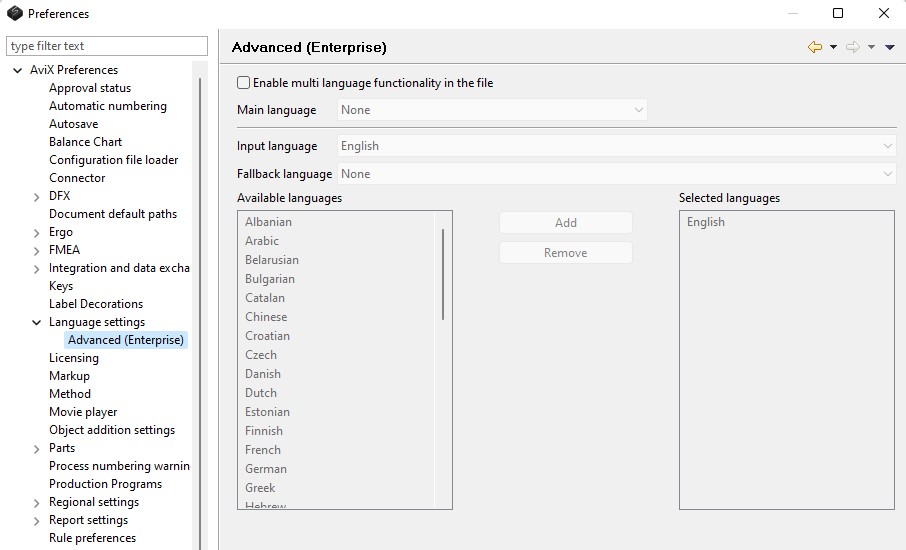Open the Fallback language dropdown
The height and width of the screenshot is (550, 906).
click(x=616, y=174)
